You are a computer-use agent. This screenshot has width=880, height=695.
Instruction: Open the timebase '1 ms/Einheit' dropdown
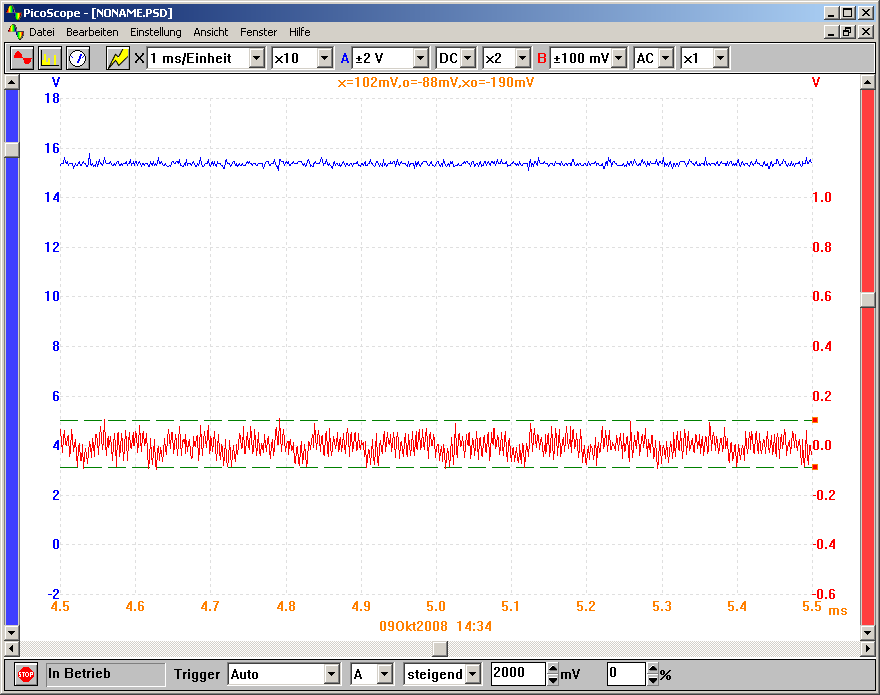pos(256,58)
